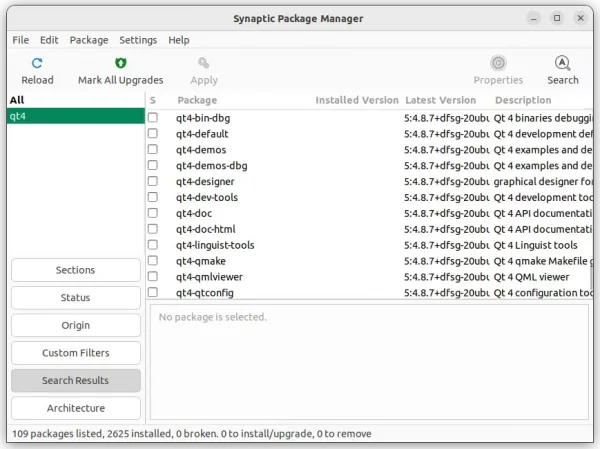The height and width of the screenshot is (449, 600).
Task: Click the Mark All Upgrades shield icon
Action: 121,63
